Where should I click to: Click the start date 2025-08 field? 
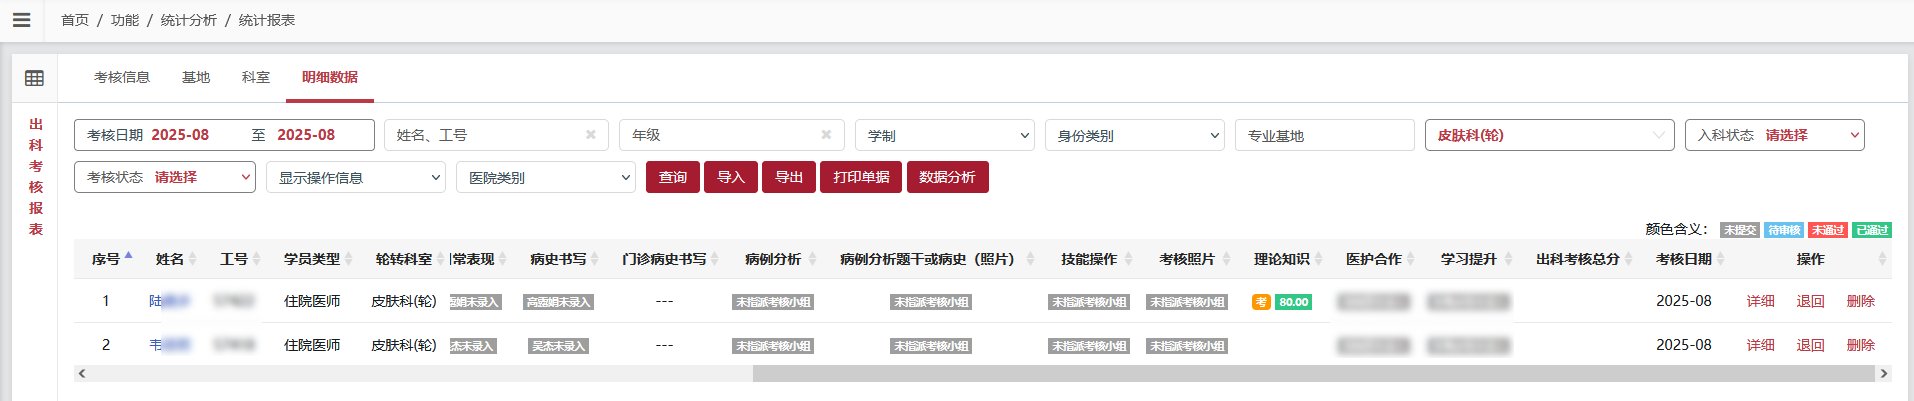[x=181, y=135]
